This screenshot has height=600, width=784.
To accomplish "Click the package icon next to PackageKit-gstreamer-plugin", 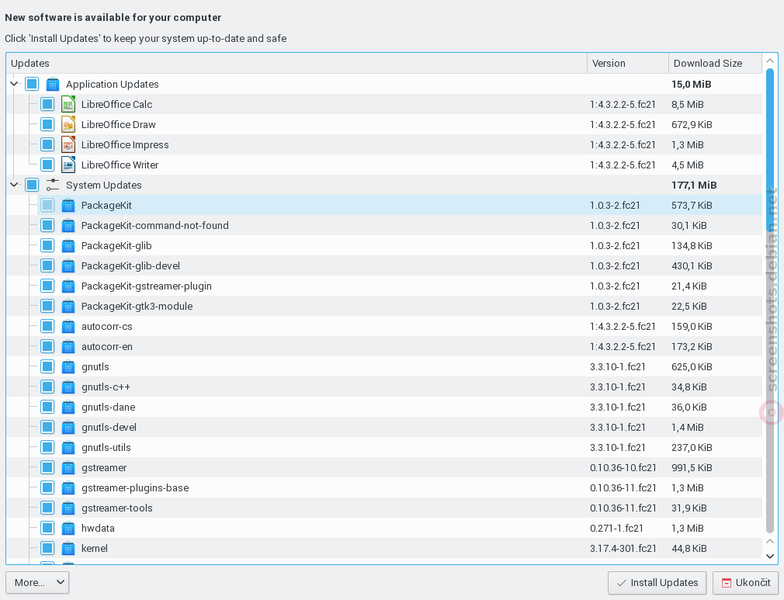I will (x=68, y=286).
